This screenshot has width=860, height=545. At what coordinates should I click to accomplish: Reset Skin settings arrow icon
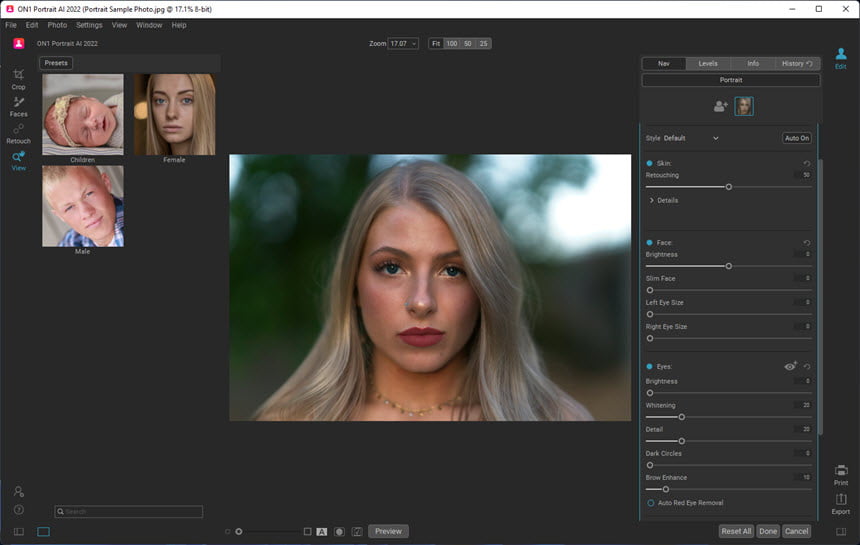pyautogui.click(x=806, y=163)
